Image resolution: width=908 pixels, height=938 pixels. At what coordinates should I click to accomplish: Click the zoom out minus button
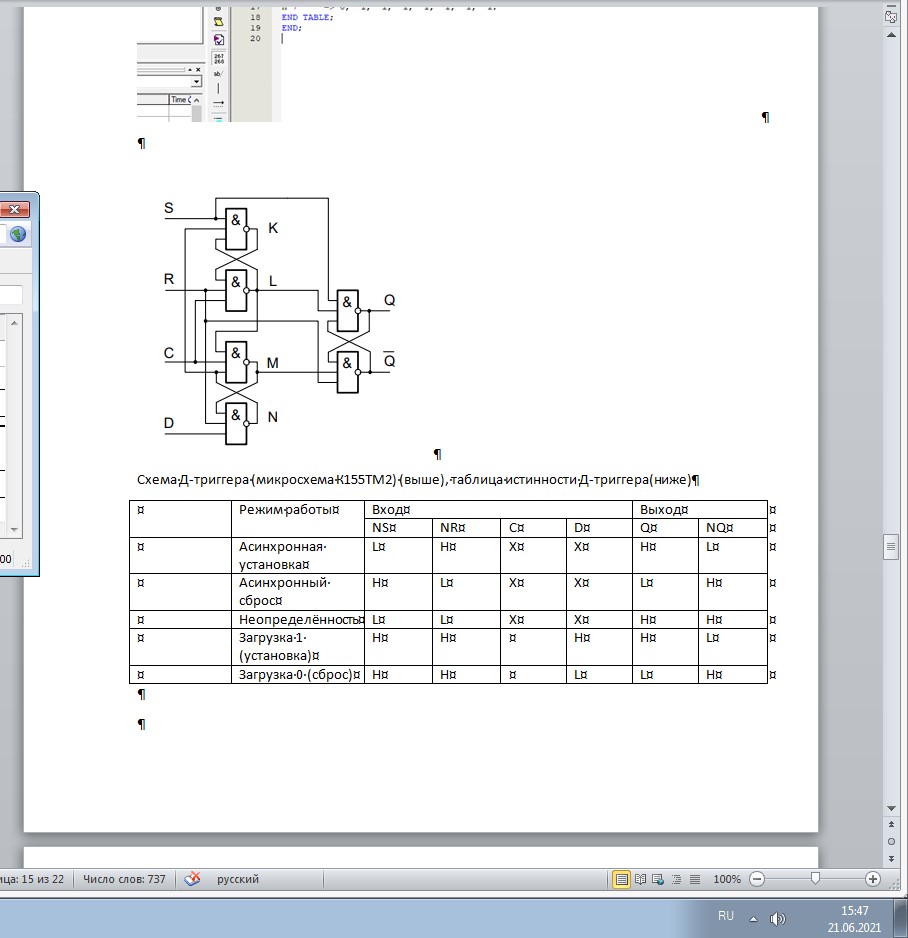coord(757,879)
